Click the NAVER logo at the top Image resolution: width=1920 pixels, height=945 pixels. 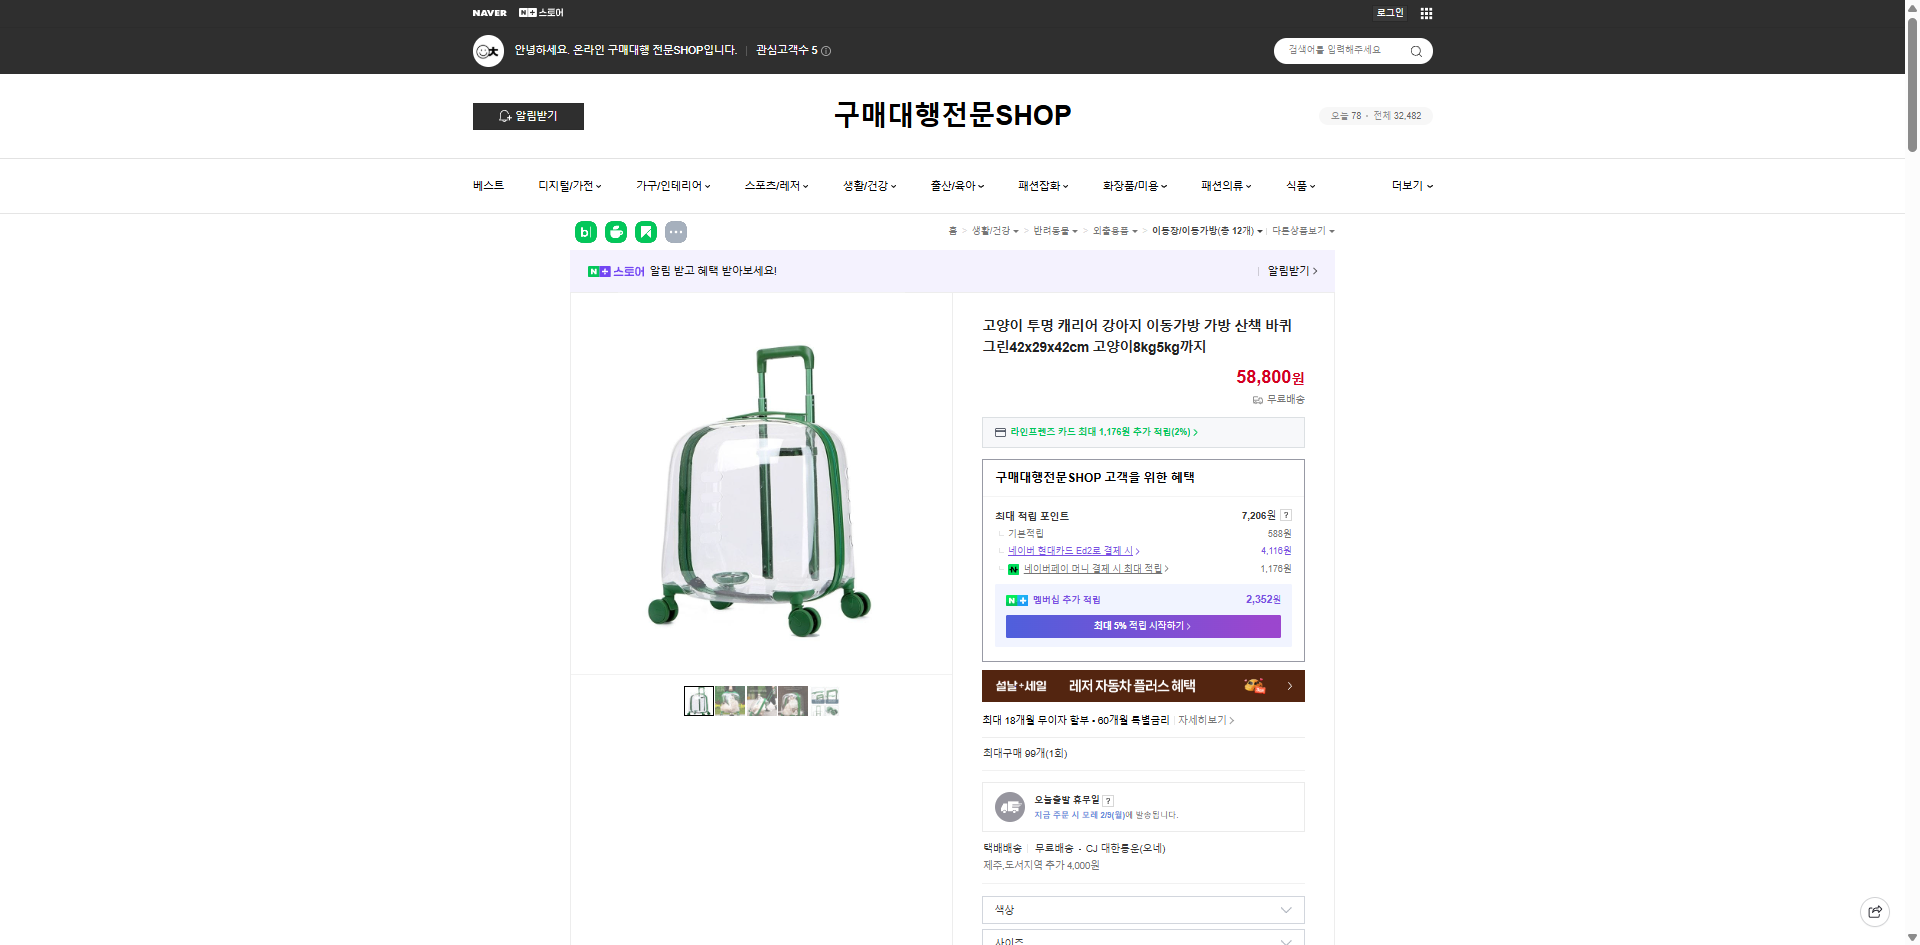[x=489, y=12]
